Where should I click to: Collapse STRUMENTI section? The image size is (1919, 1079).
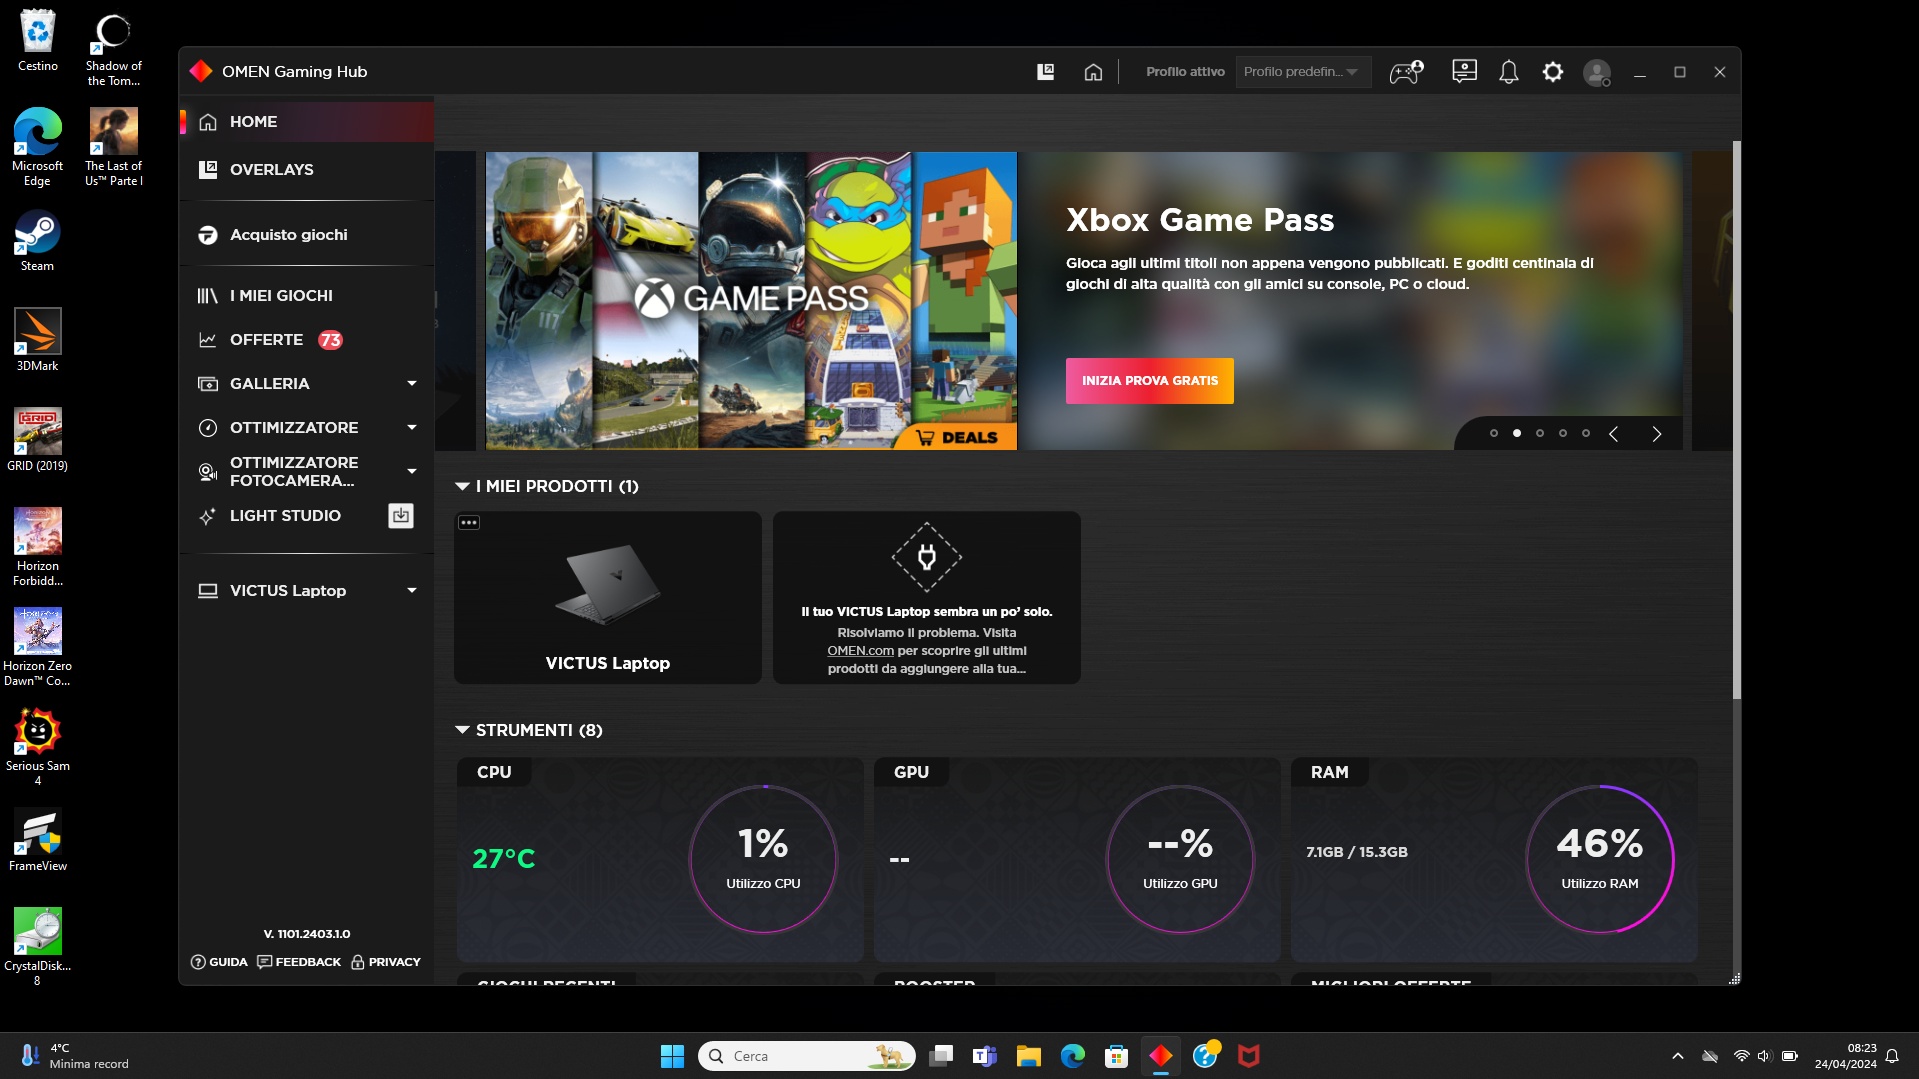click(462, 731)
